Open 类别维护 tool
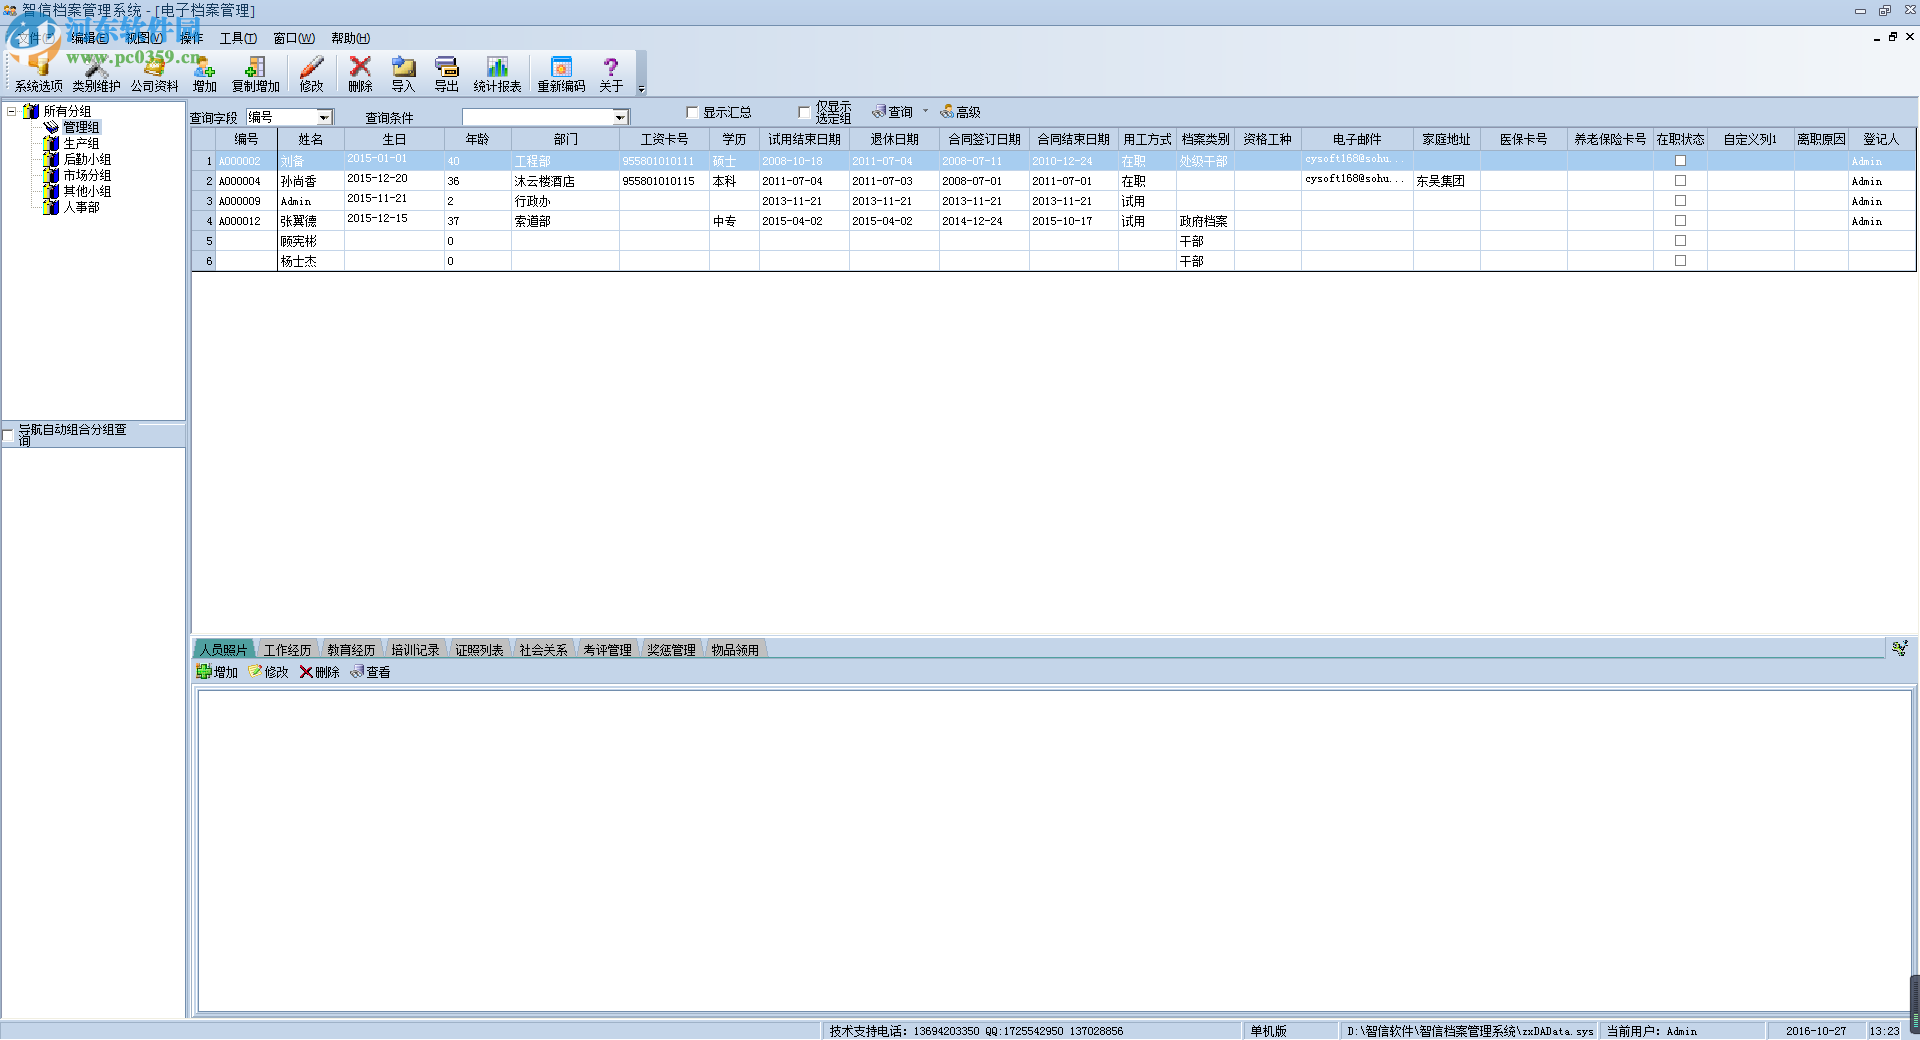The height and width of the screenshot is (1040, 1920). [96, 74]
